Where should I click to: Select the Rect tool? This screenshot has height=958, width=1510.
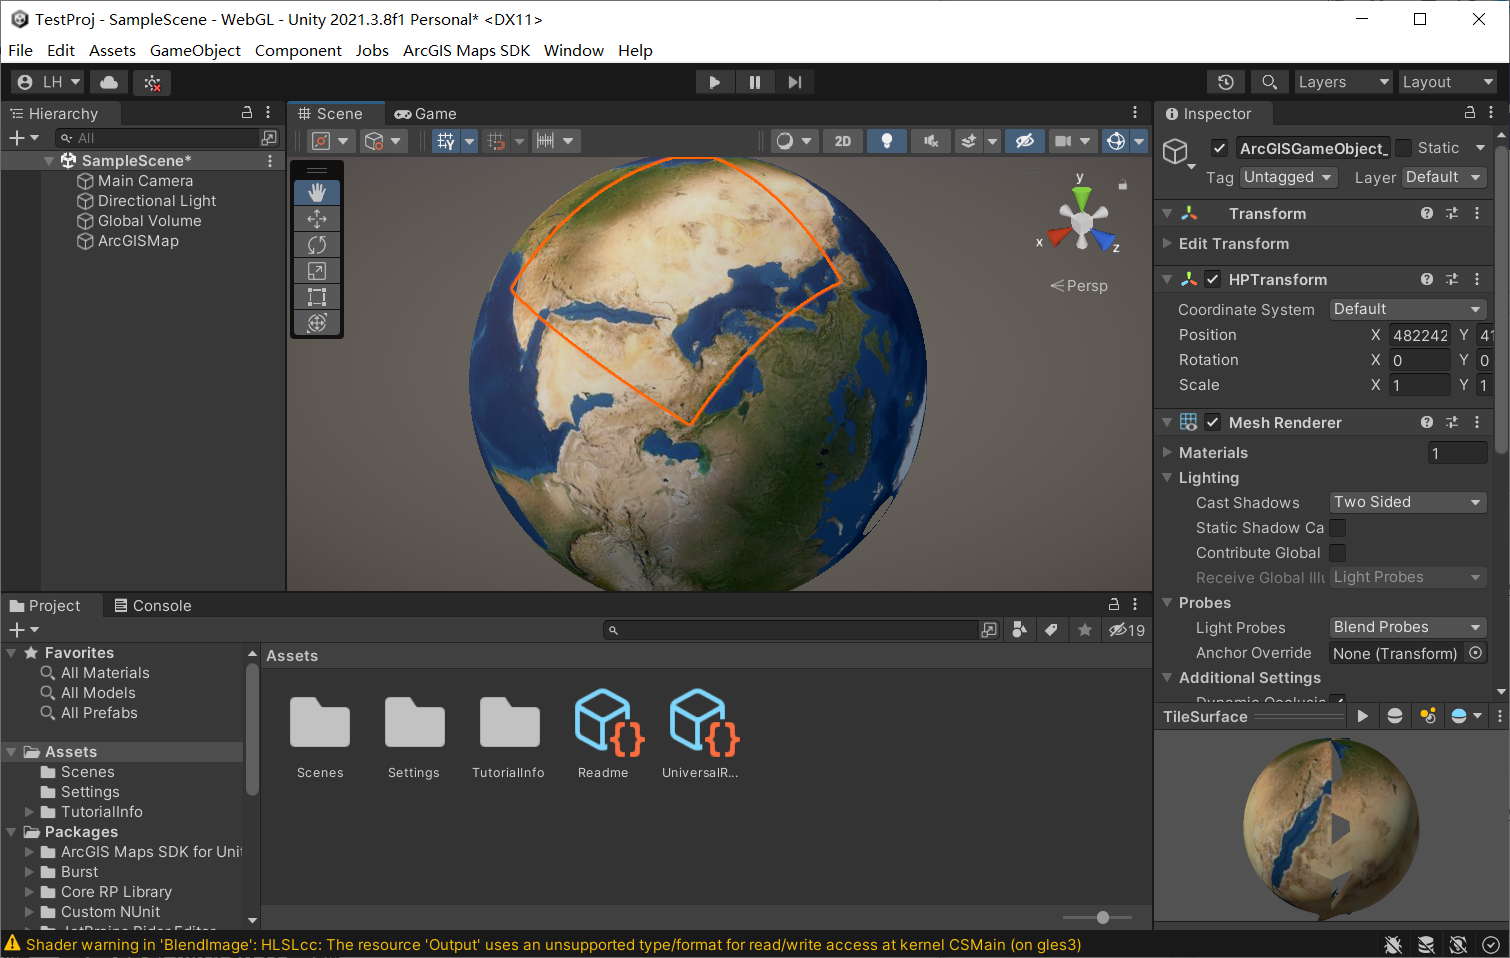click(317, 296)
